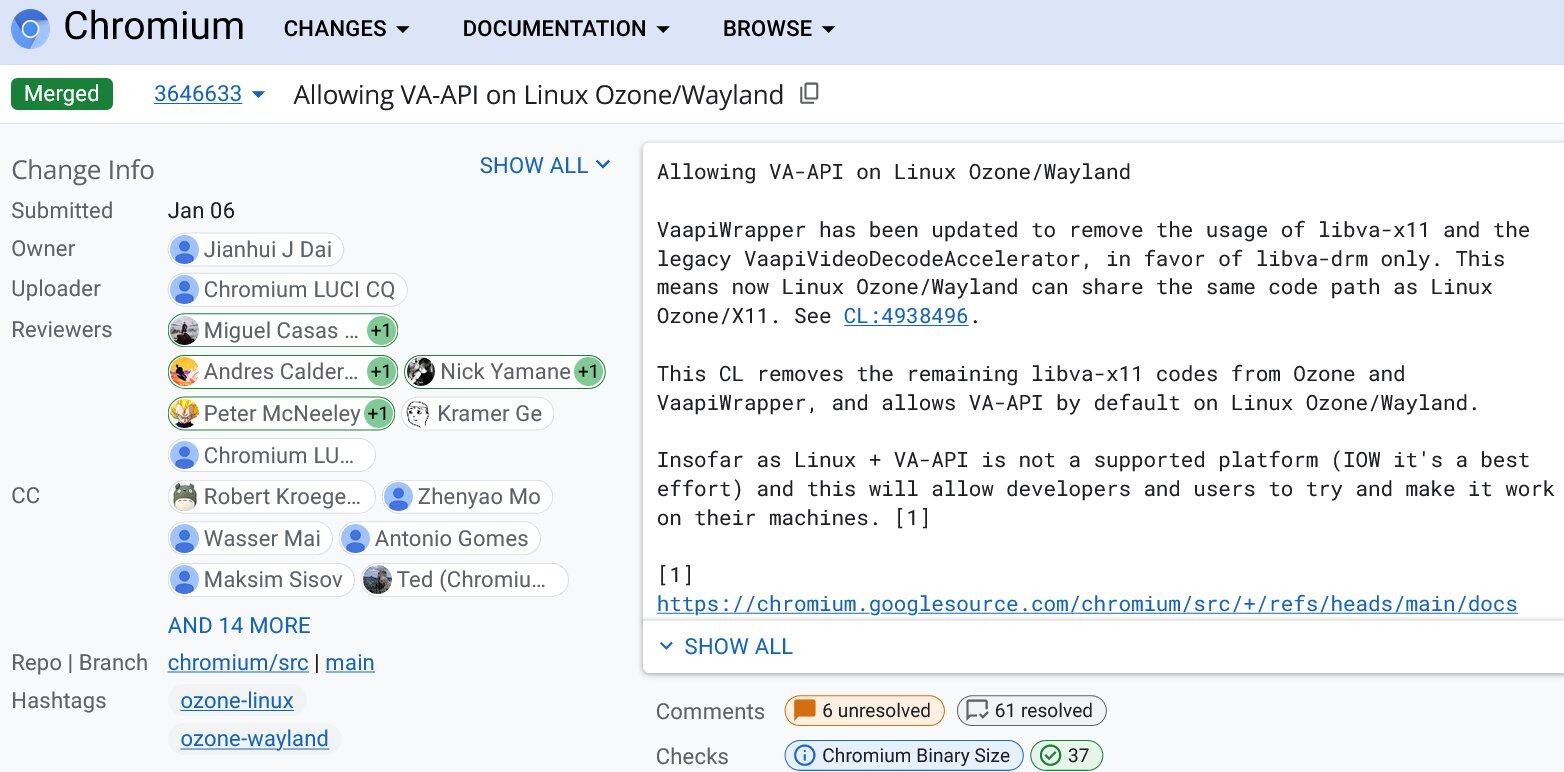Click Chromium LUCI CQ uploader avatar
Screen dimensions: 1564x772
point(184,290)
